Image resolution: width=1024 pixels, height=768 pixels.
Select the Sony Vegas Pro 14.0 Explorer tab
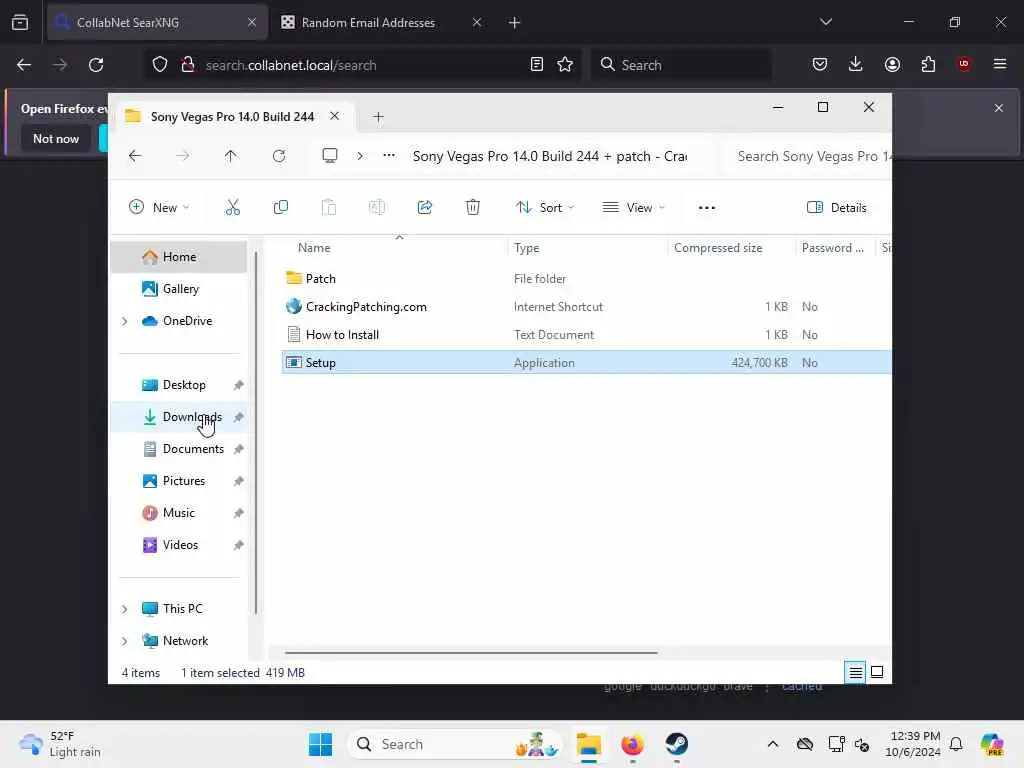click(232, 116)
